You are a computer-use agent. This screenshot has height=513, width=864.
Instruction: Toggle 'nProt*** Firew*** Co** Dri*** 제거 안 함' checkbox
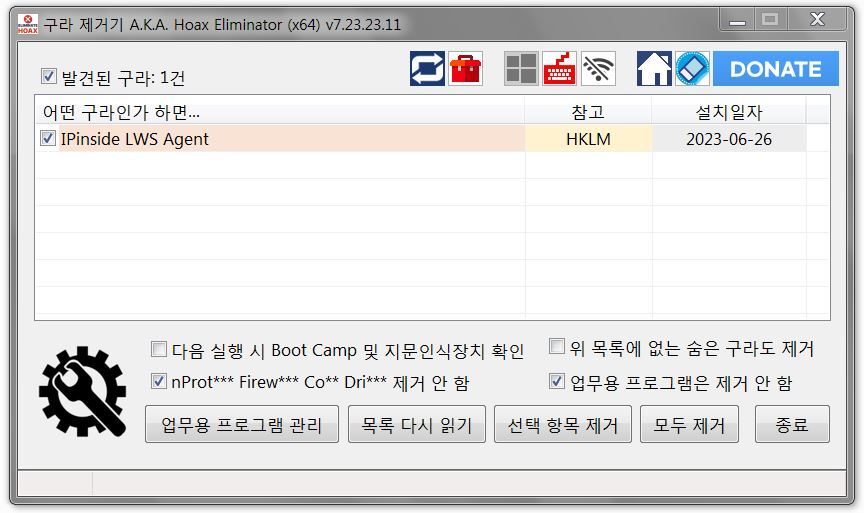coord(159,381)
